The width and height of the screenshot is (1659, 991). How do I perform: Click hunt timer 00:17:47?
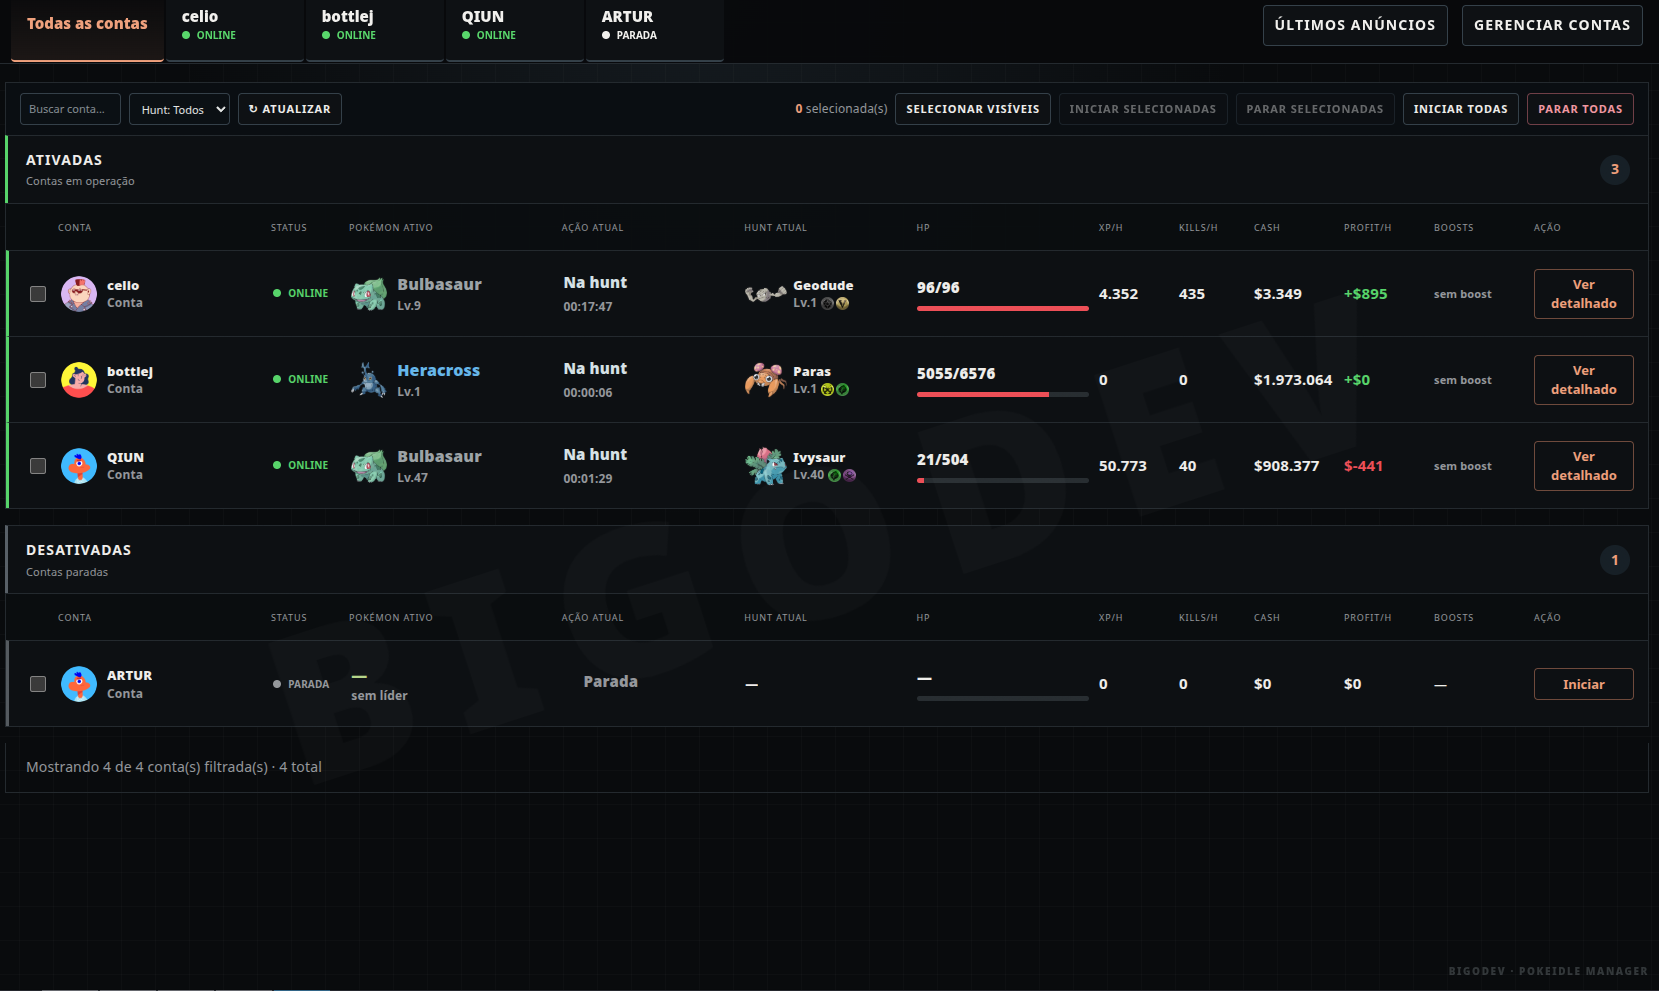coord(588,307)
